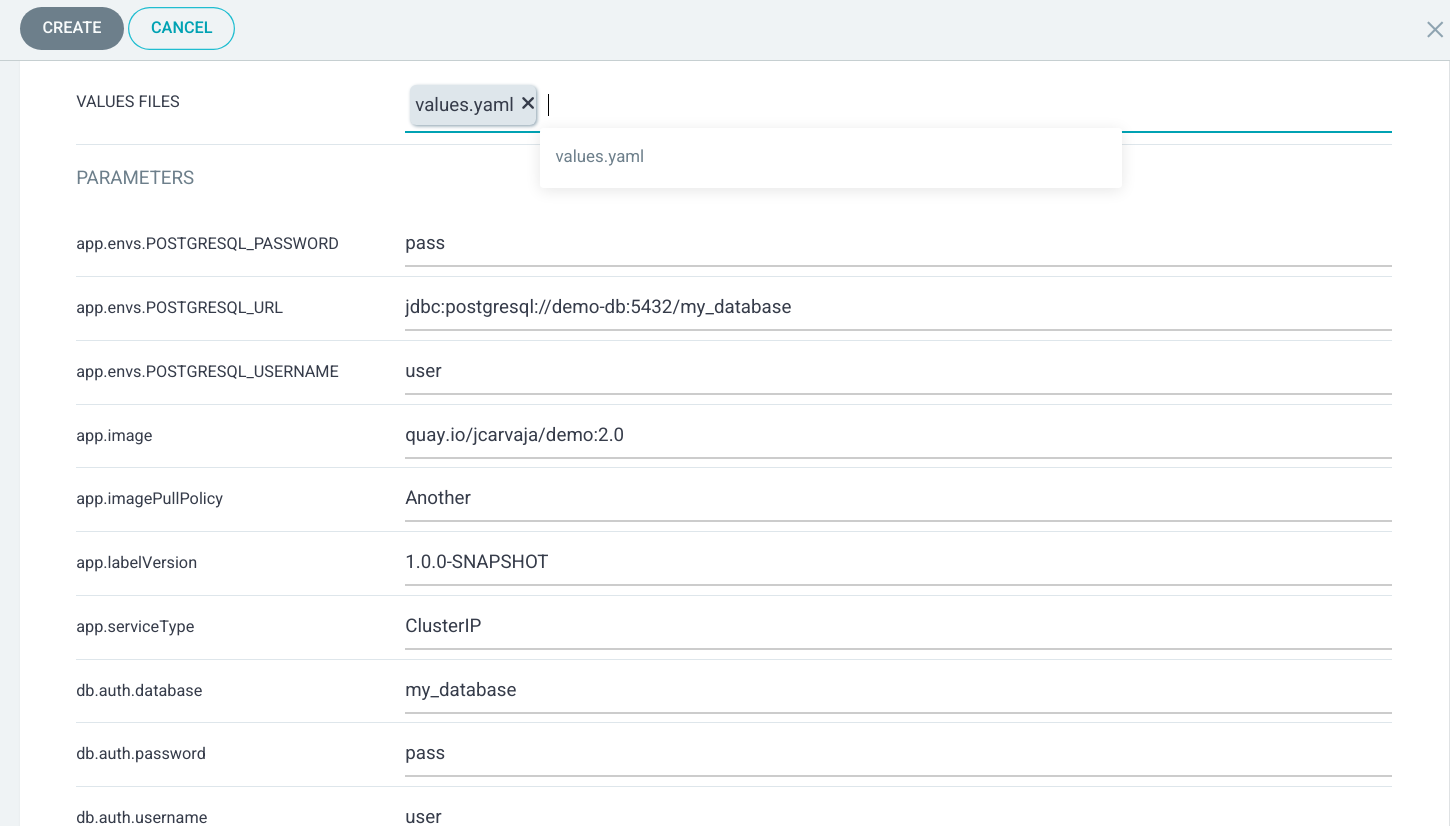Click the db.auth.username label

142,817
